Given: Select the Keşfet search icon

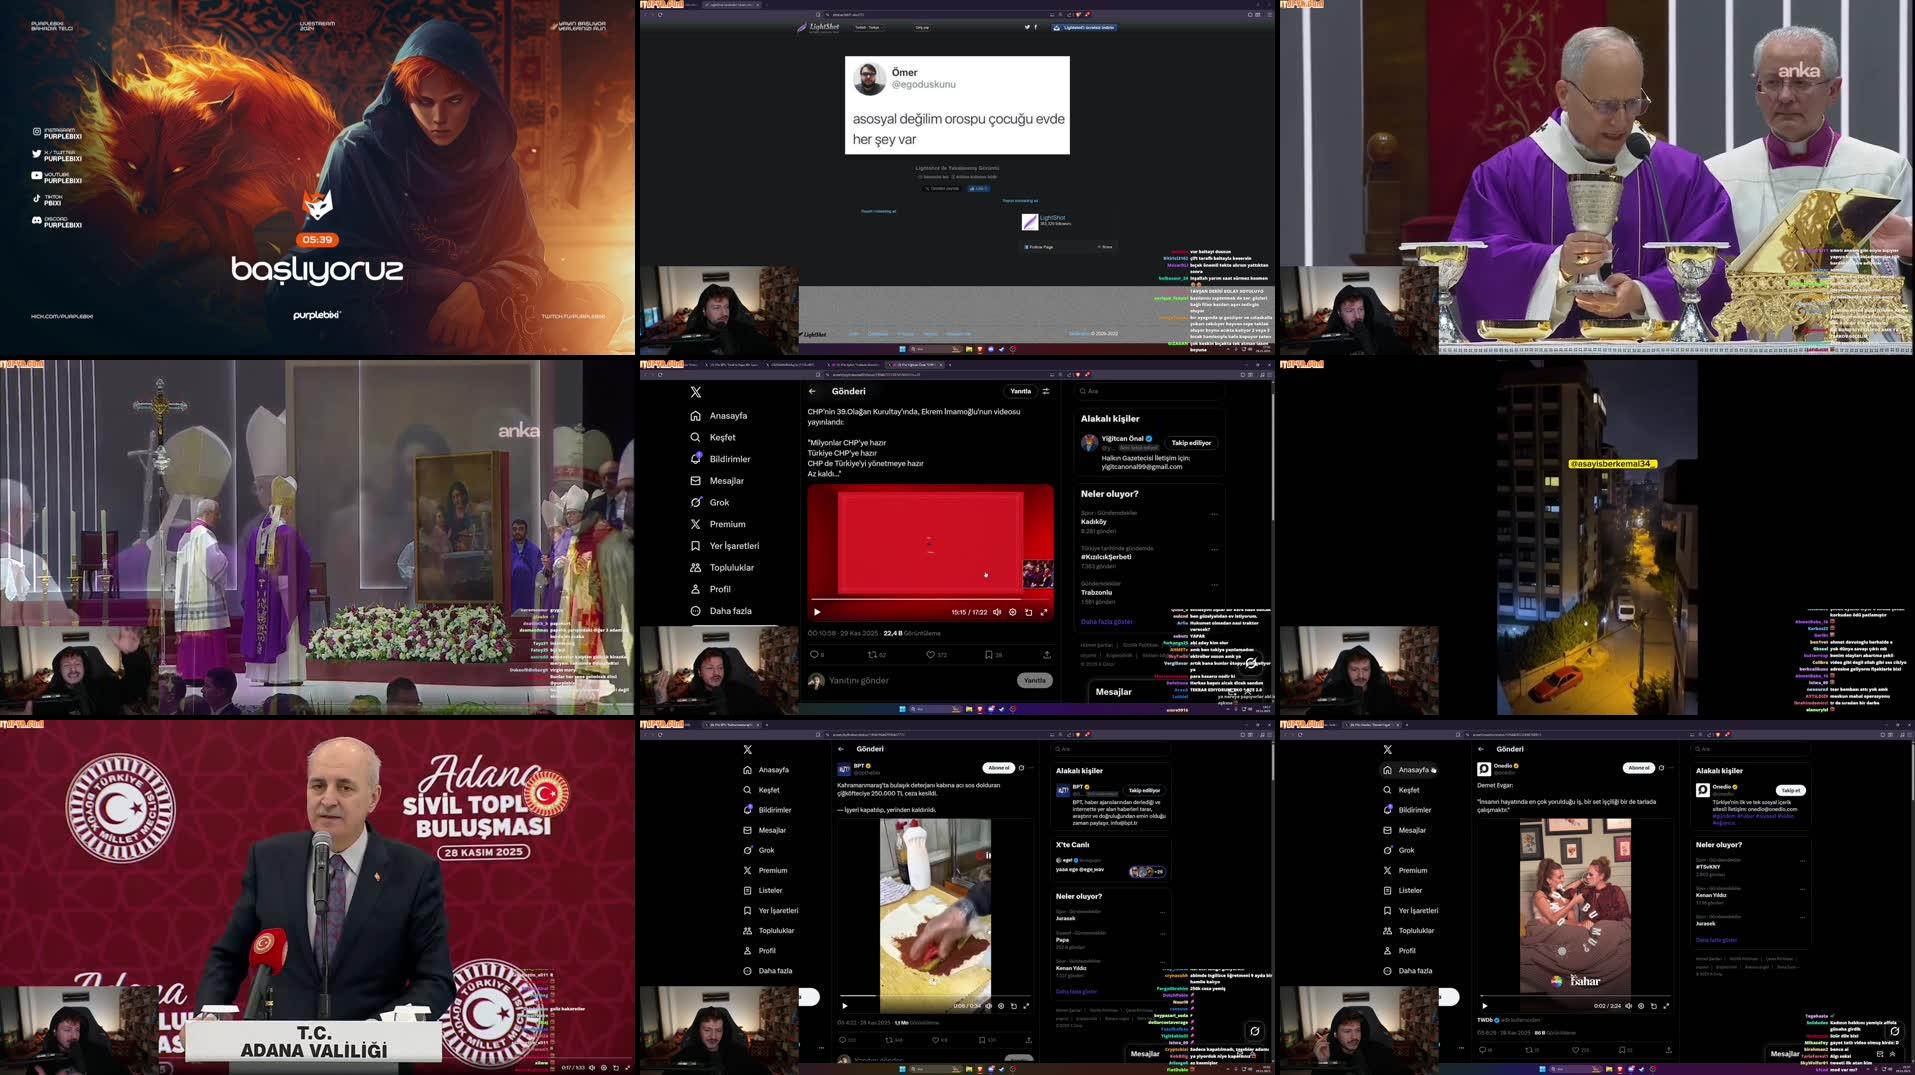Looking at the screenshot, I should click(696, 437).
